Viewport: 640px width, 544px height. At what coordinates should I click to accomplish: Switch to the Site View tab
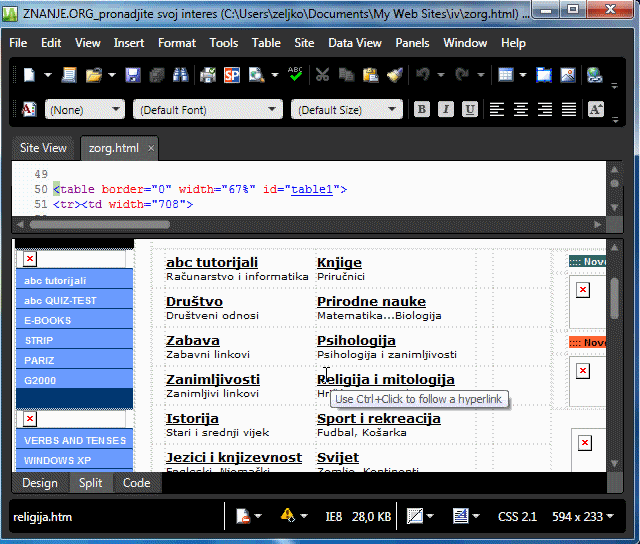click(x=43, y=148)
